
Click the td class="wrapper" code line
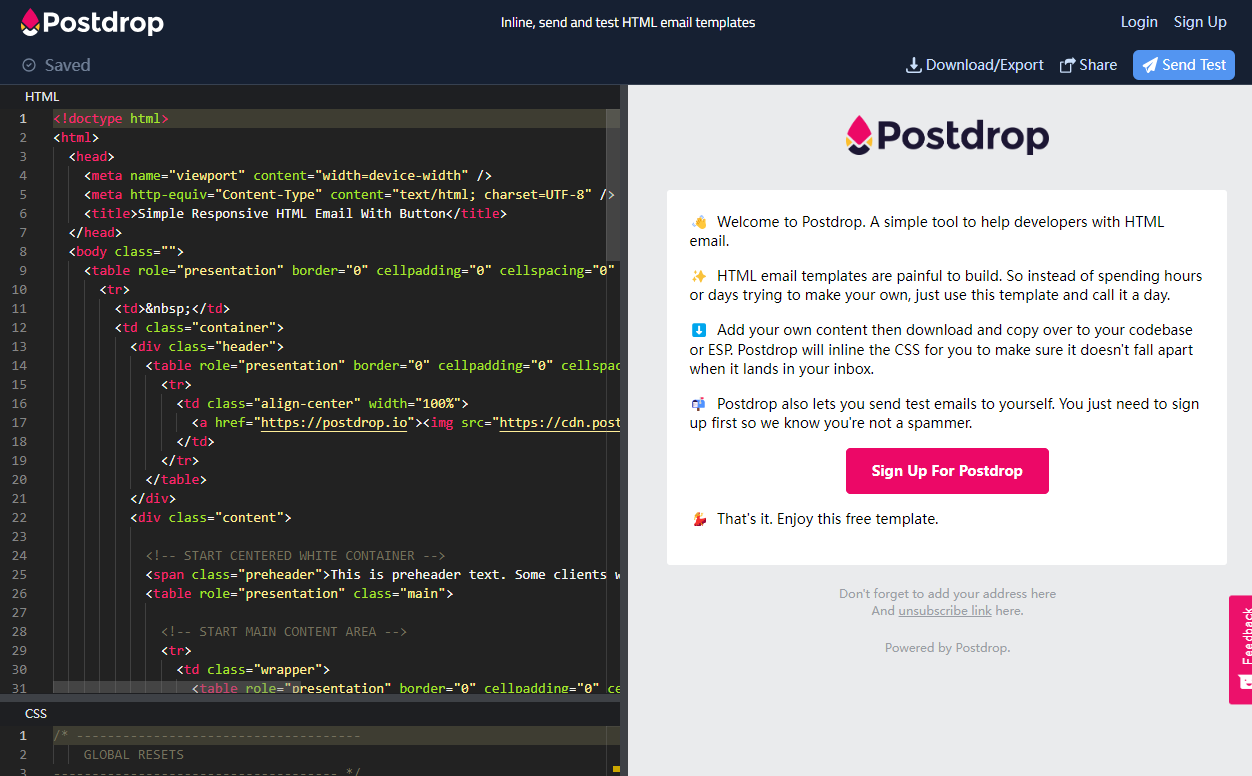(253, 669)
